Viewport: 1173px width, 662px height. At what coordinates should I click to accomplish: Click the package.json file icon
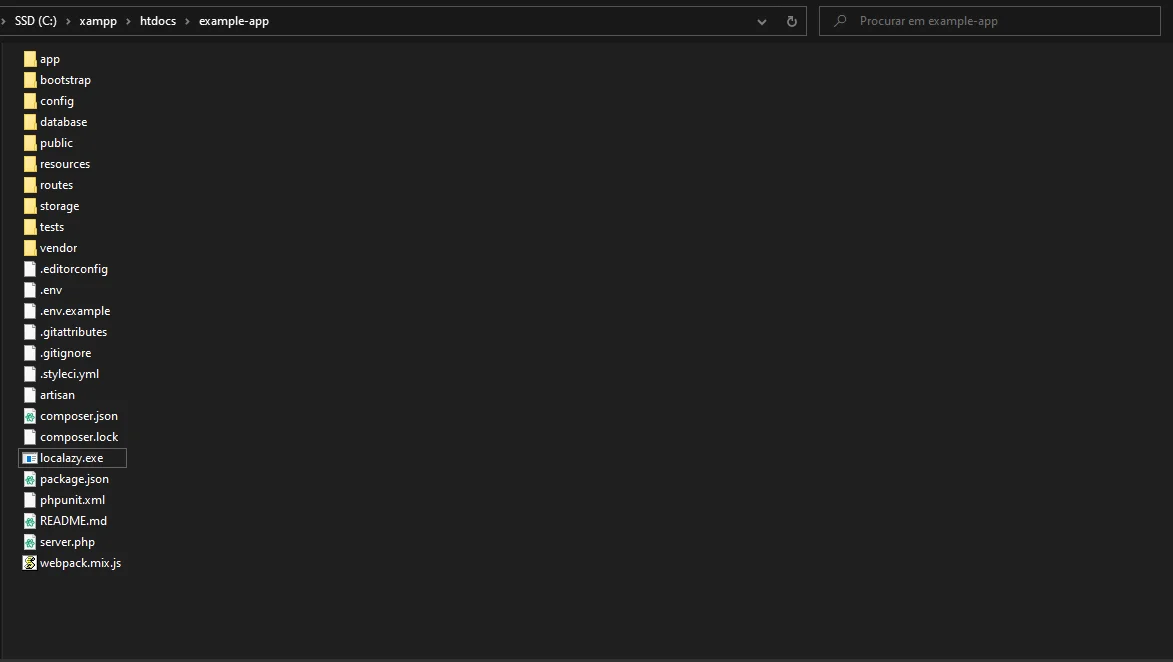[30, 479]
